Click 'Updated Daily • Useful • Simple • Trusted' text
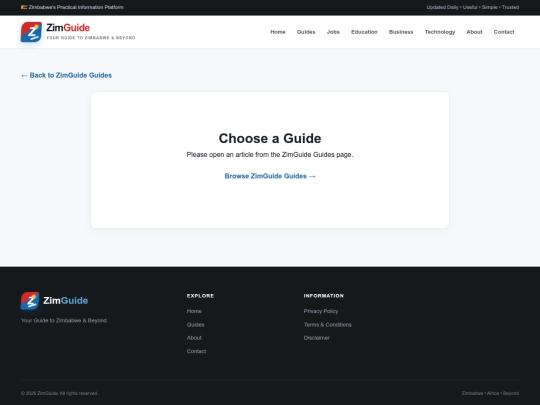The image size is (540, 405). tap(472, 7)
